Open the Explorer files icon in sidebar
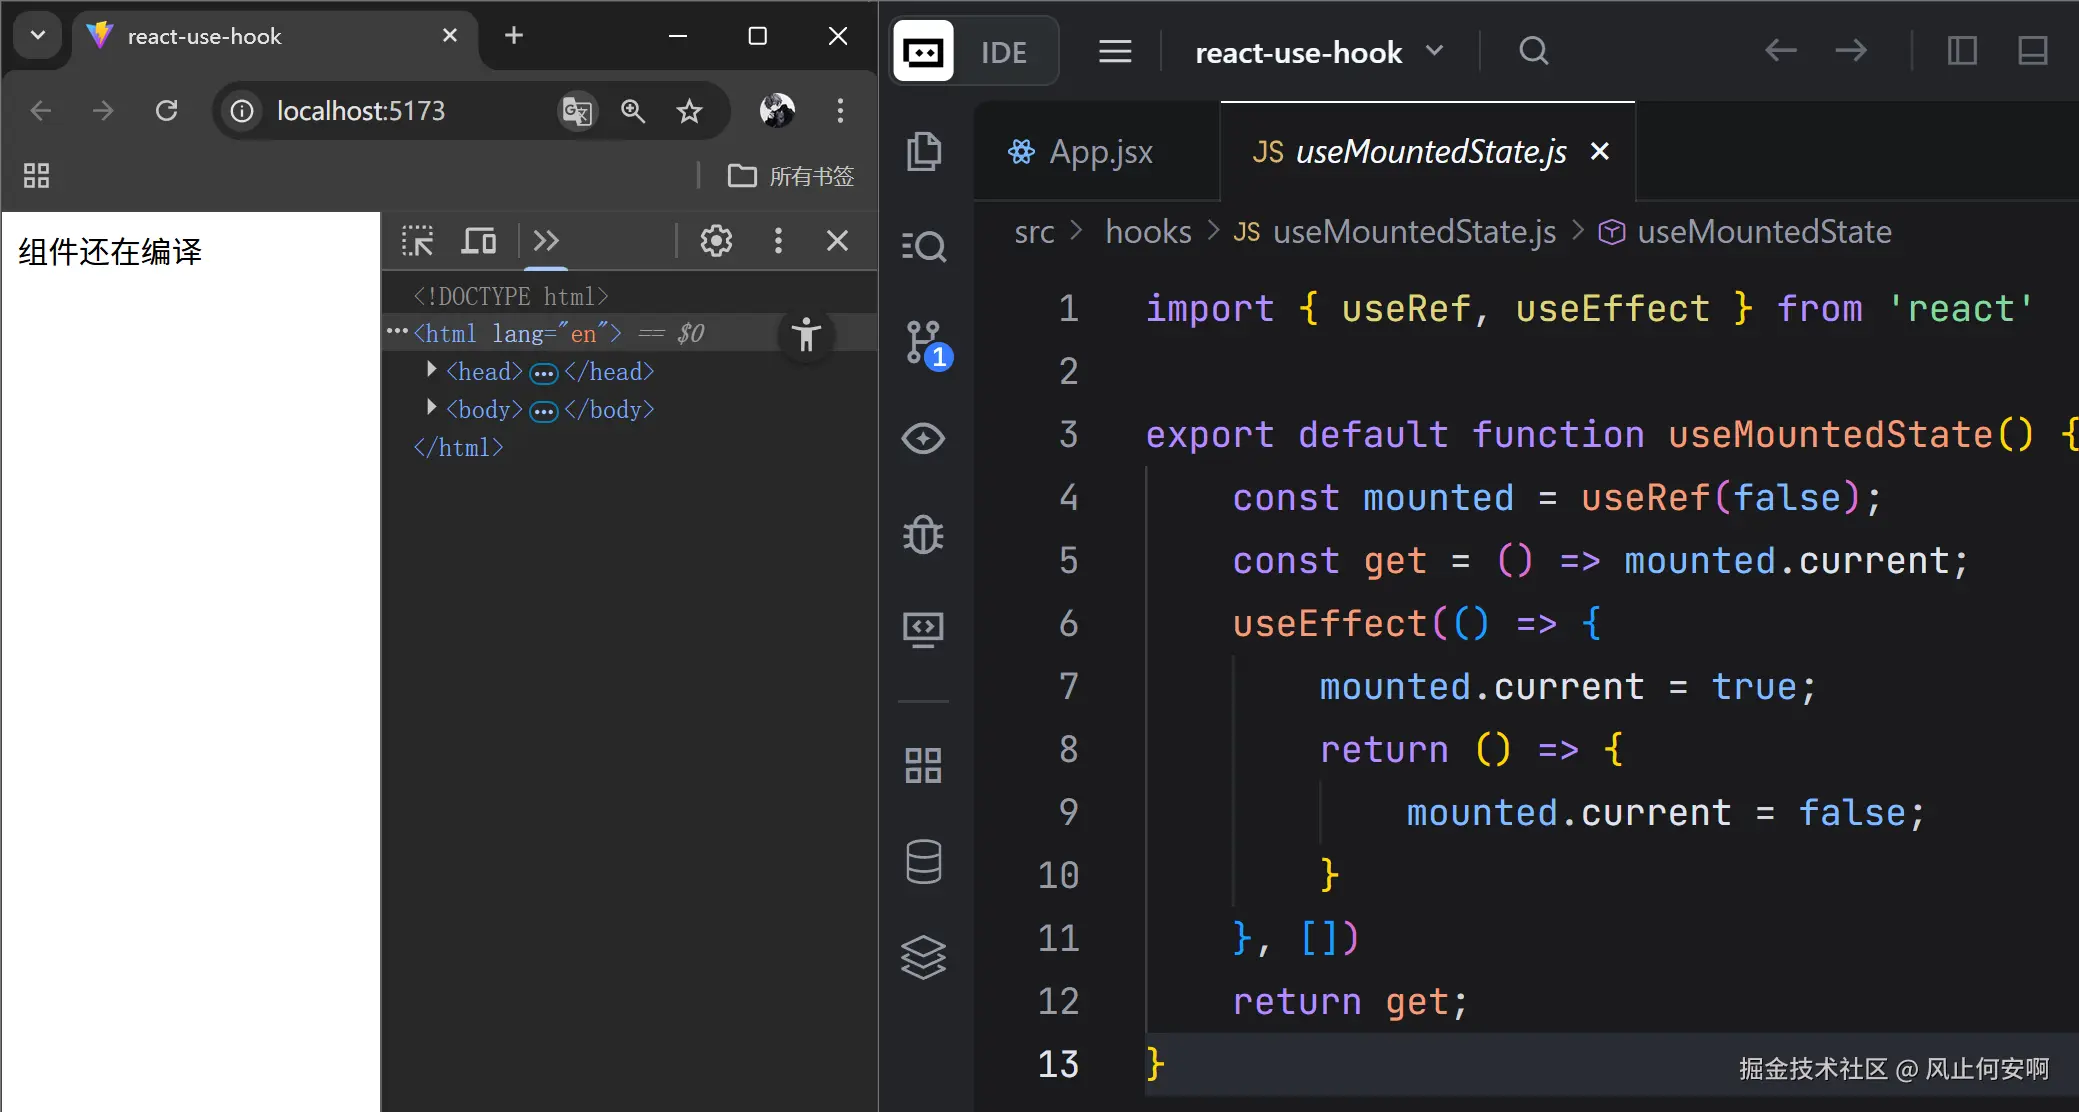 click(x=923, y=152)
